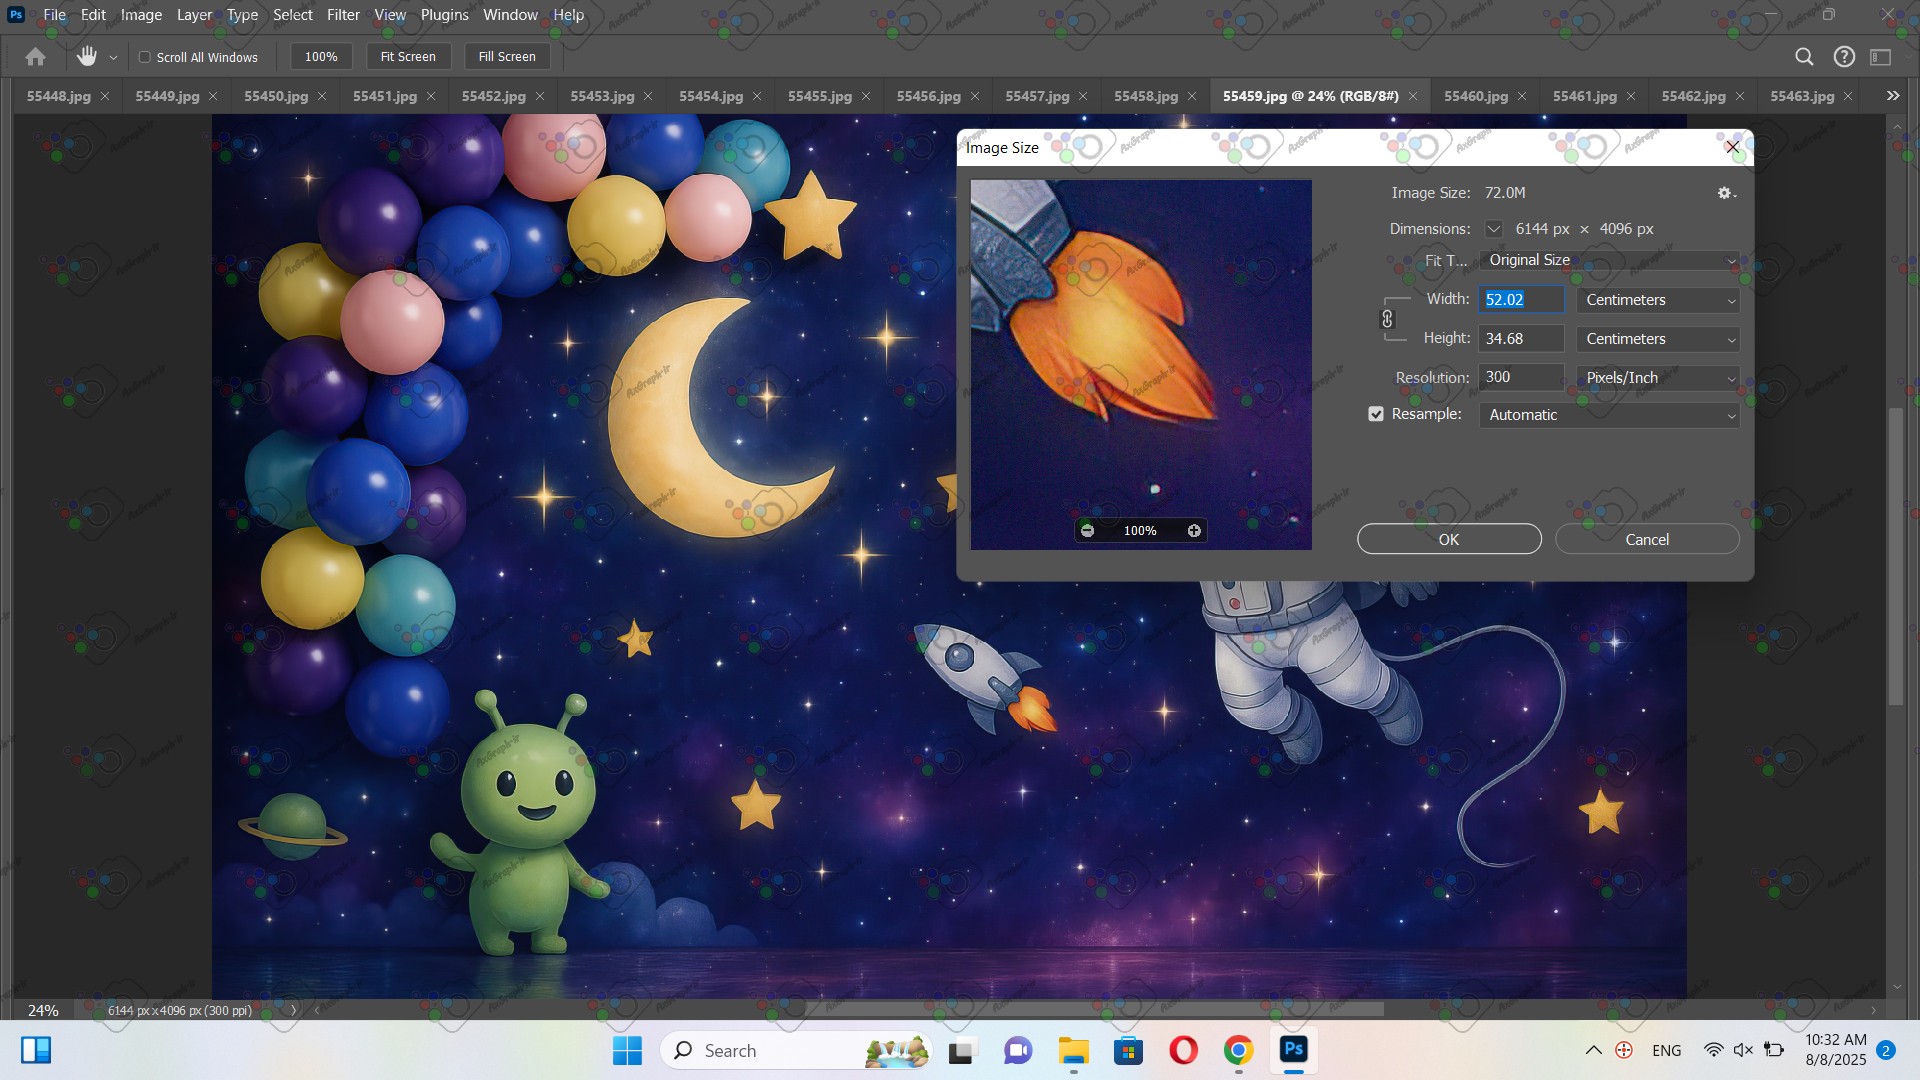Zoom in the preview with plus icon
The width and height of the screenshot is (1920, 1080).
[1194, 531]
